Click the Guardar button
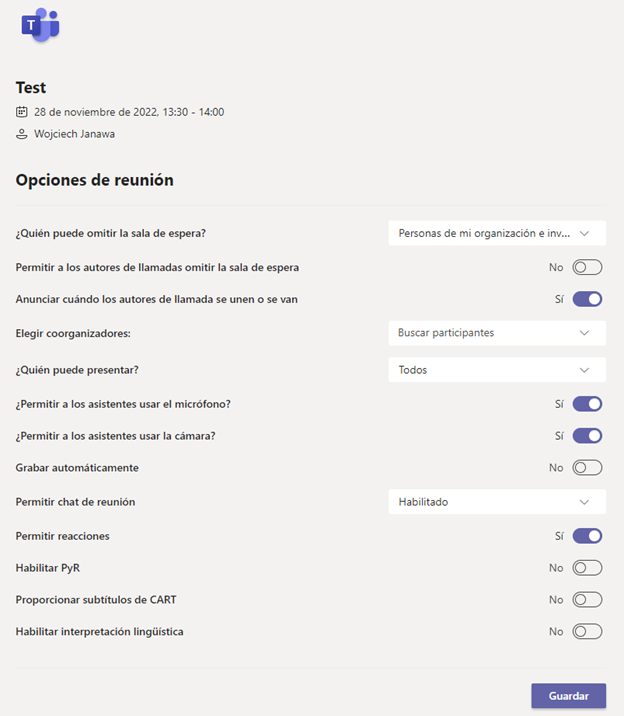 click(568, 696)
